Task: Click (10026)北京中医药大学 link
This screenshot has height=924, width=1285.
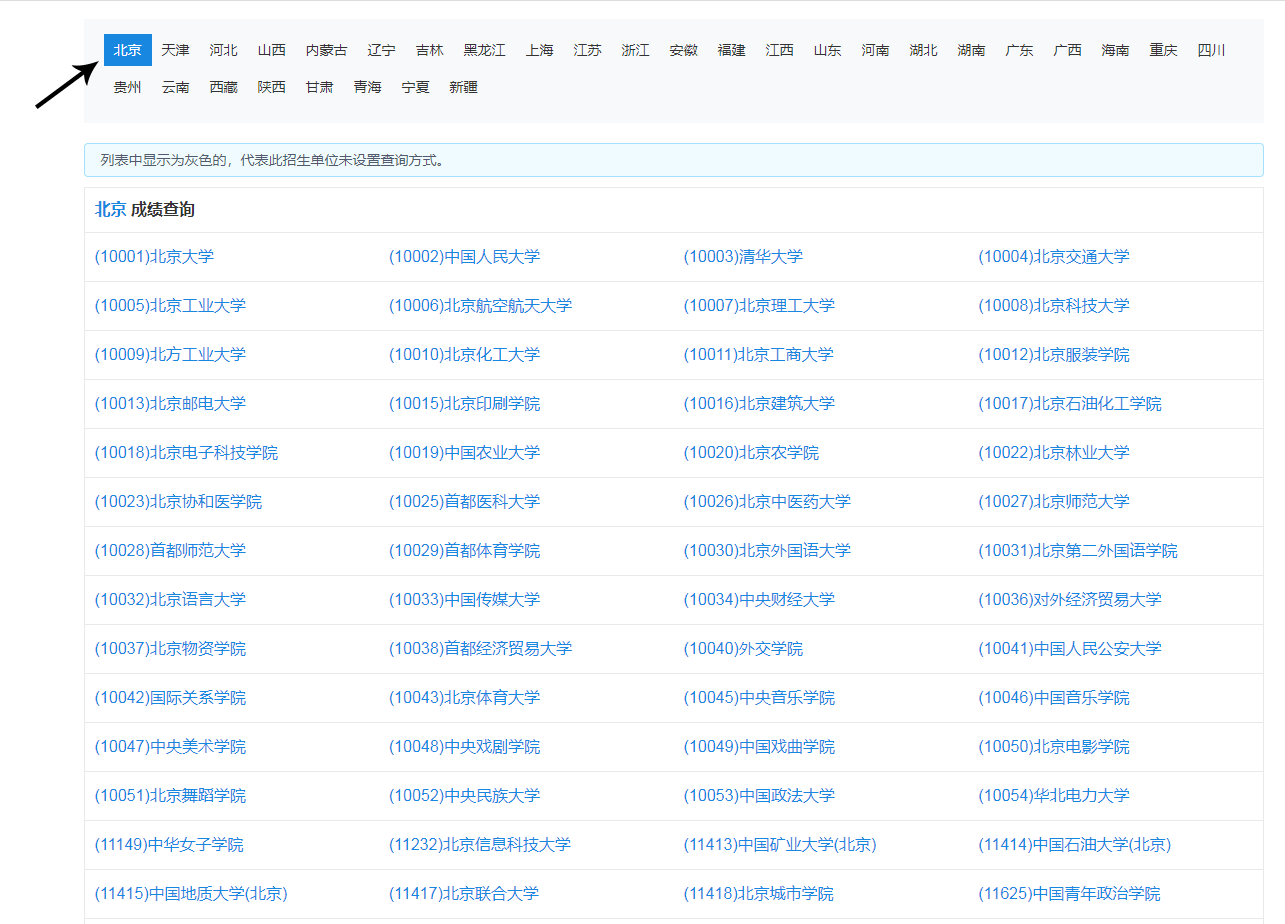Action: pyautogui.click(x=767, y=502)
